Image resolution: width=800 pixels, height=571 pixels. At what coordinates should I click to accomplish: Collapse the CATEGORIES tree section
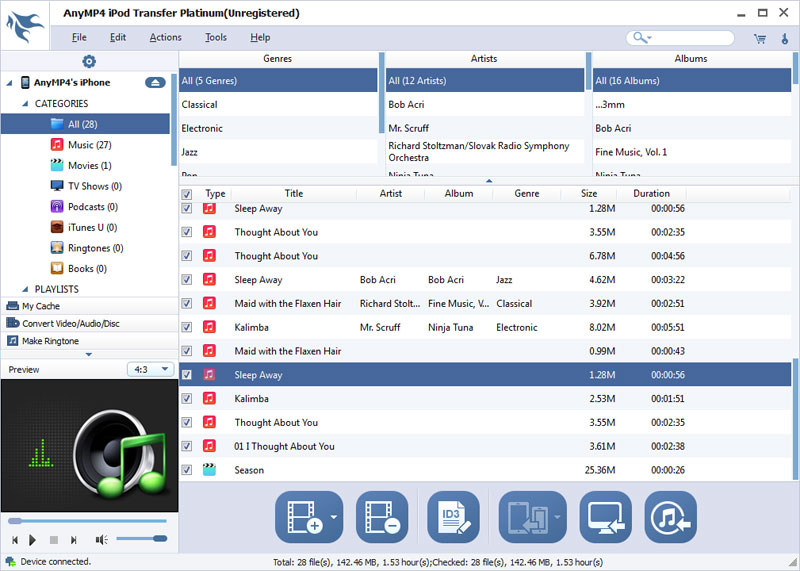(x=25, y=104)
